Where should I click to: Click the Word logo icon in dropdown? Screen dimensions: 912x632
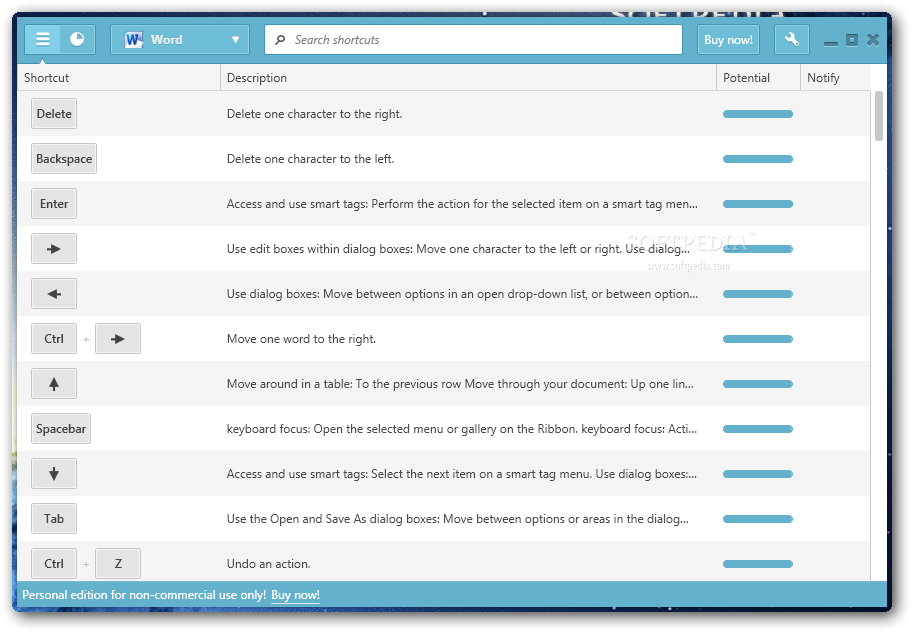point(134,40)
